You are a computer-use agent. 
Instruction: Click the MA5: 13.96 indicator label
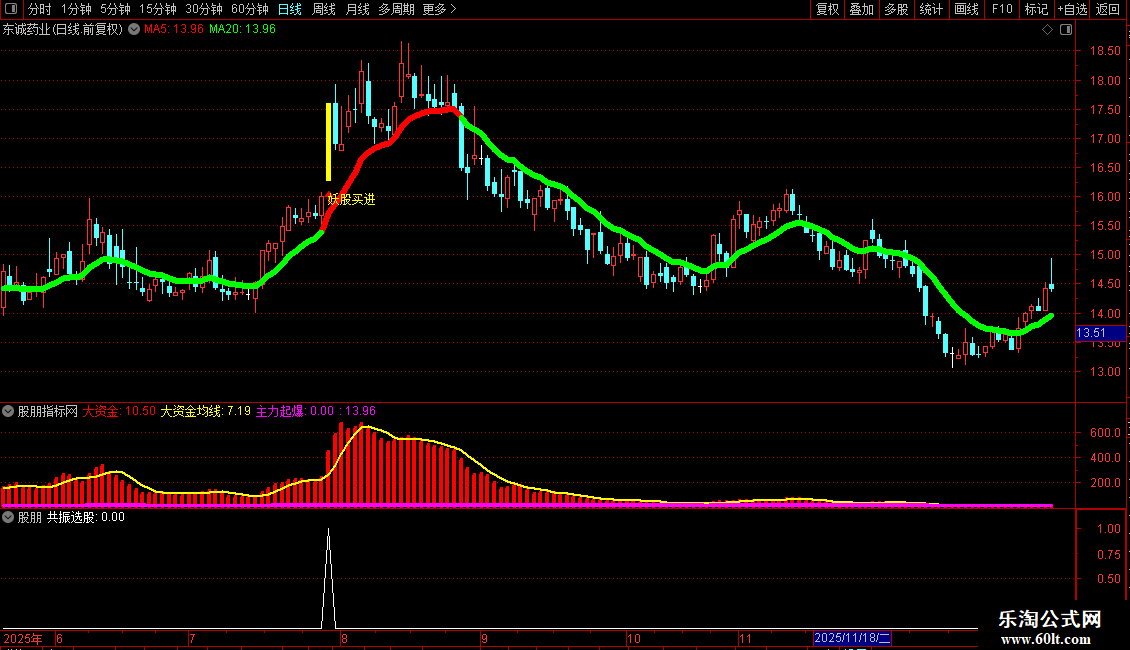tap(174, 29)
